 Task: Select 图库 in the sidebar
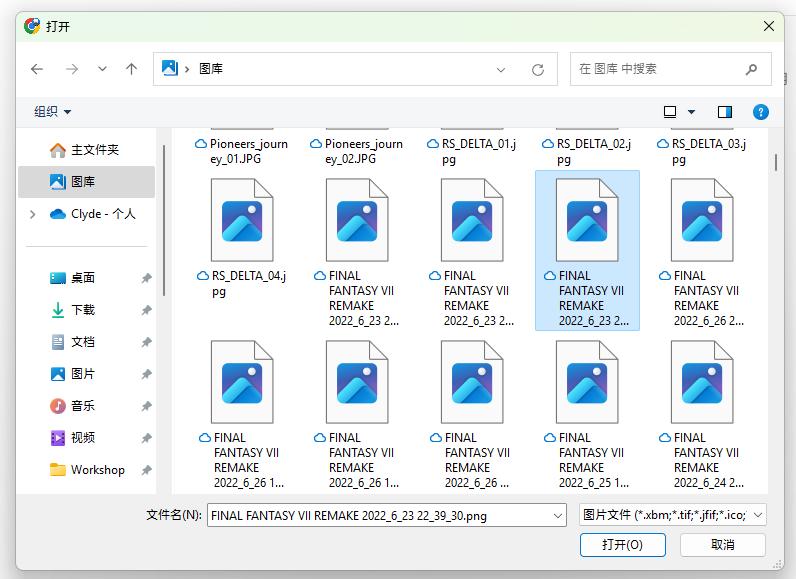(x=86, y=182)
